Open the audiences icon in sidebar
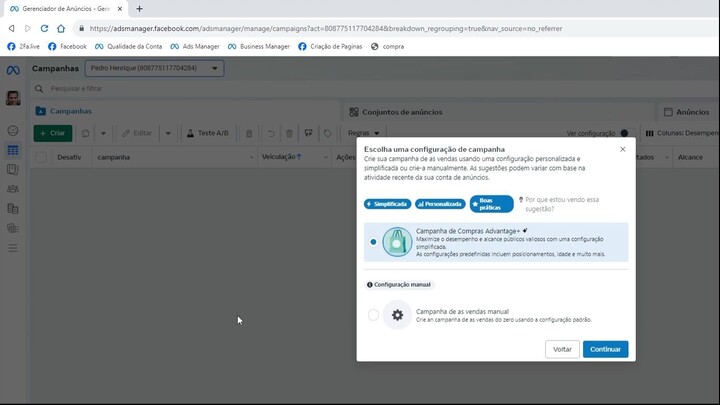The image size is (720, 405). click(13, 189)
